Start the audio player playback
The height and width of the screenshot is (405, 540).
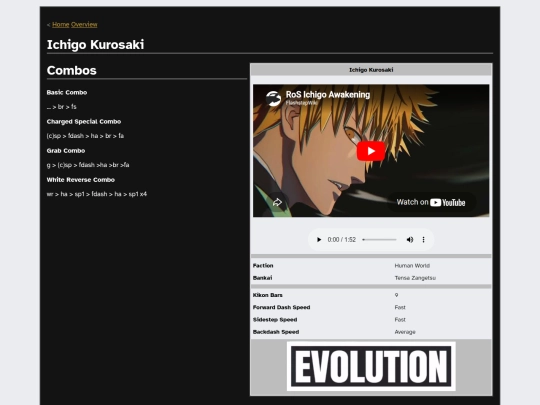[319, 240]
